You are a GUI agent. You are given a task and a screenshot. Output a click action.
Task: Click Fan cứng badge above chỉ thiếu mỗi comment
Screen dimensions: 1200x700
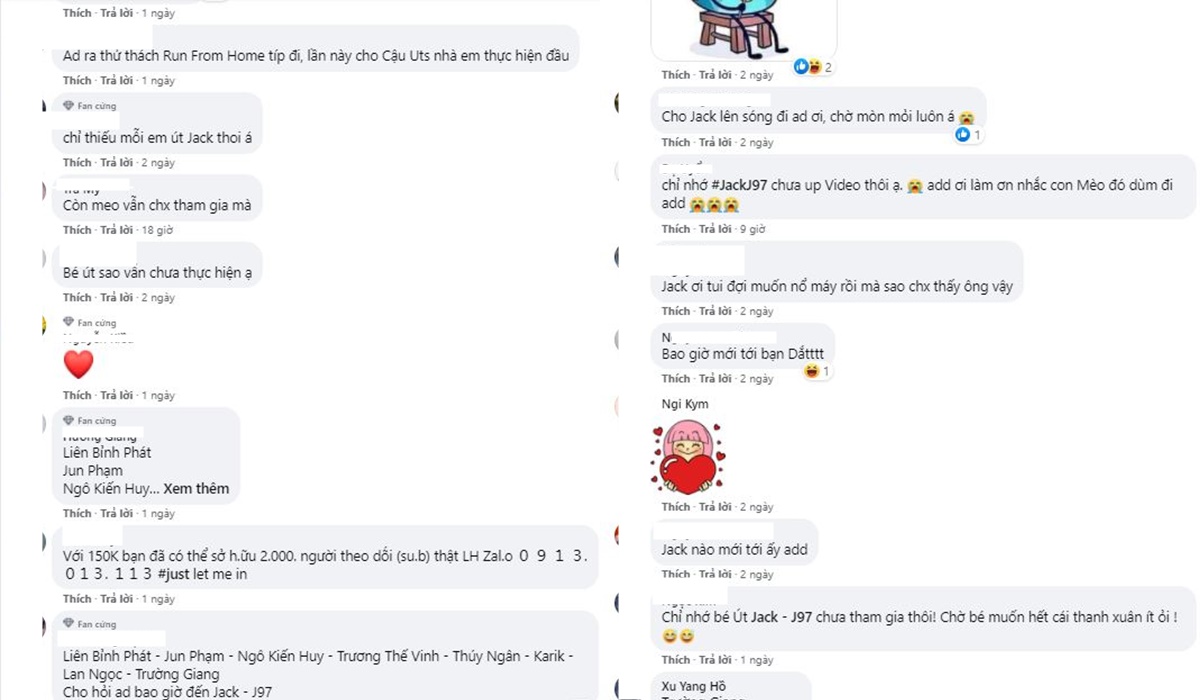tap(89, 105)
